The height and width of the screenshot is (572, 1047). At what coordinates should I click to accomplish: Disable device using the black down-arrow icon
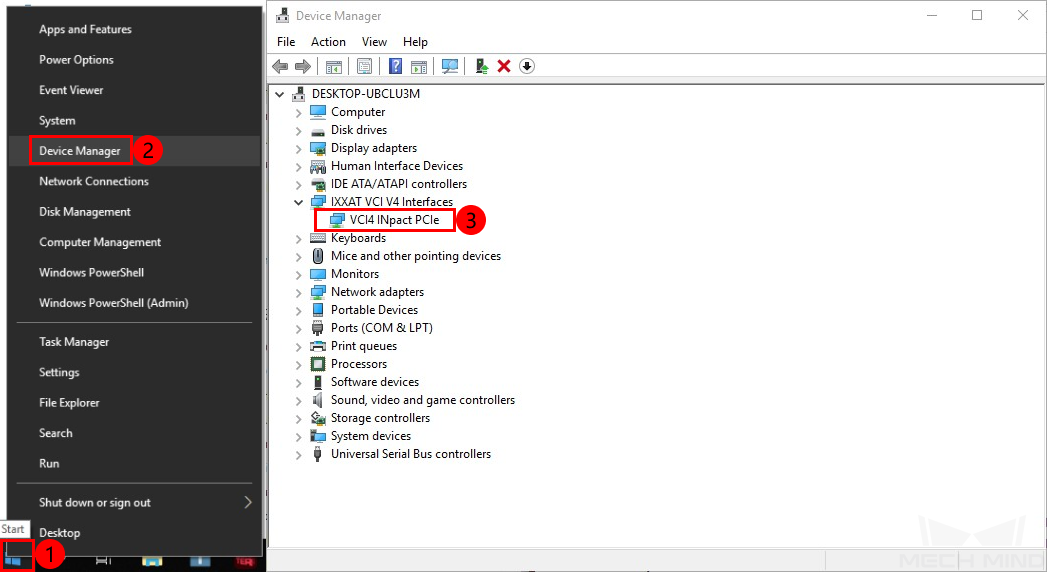click(527, 66)
